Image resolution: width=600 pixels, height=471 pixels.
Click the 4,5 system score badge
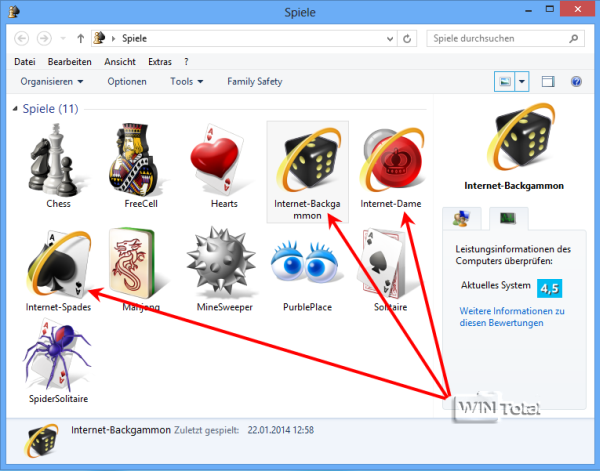[x=549, y=288]
